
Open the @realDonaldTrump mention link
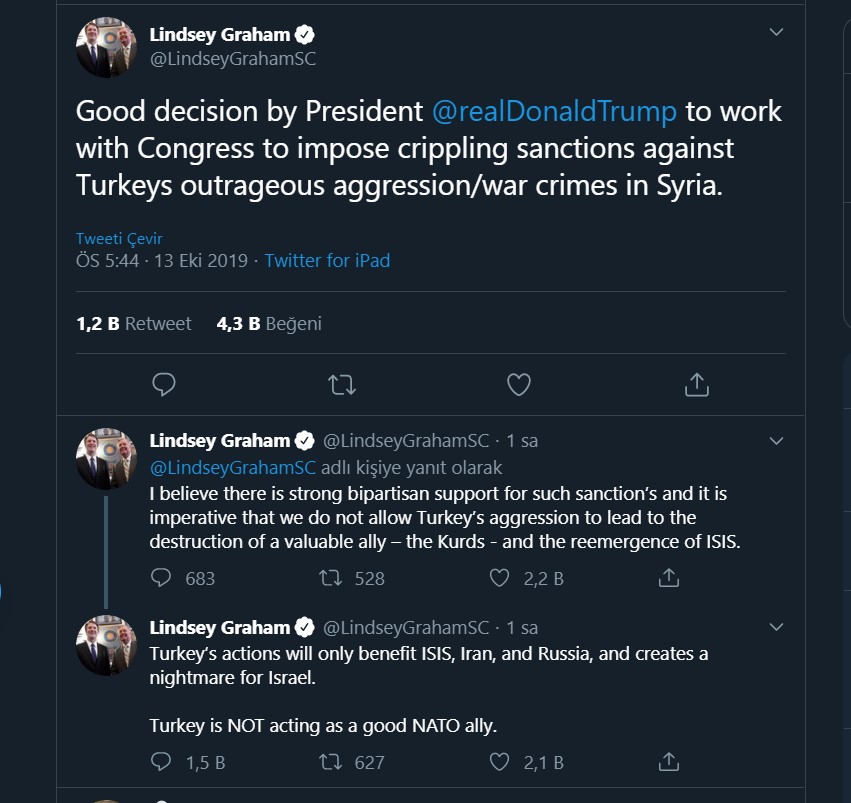point(554,111)
